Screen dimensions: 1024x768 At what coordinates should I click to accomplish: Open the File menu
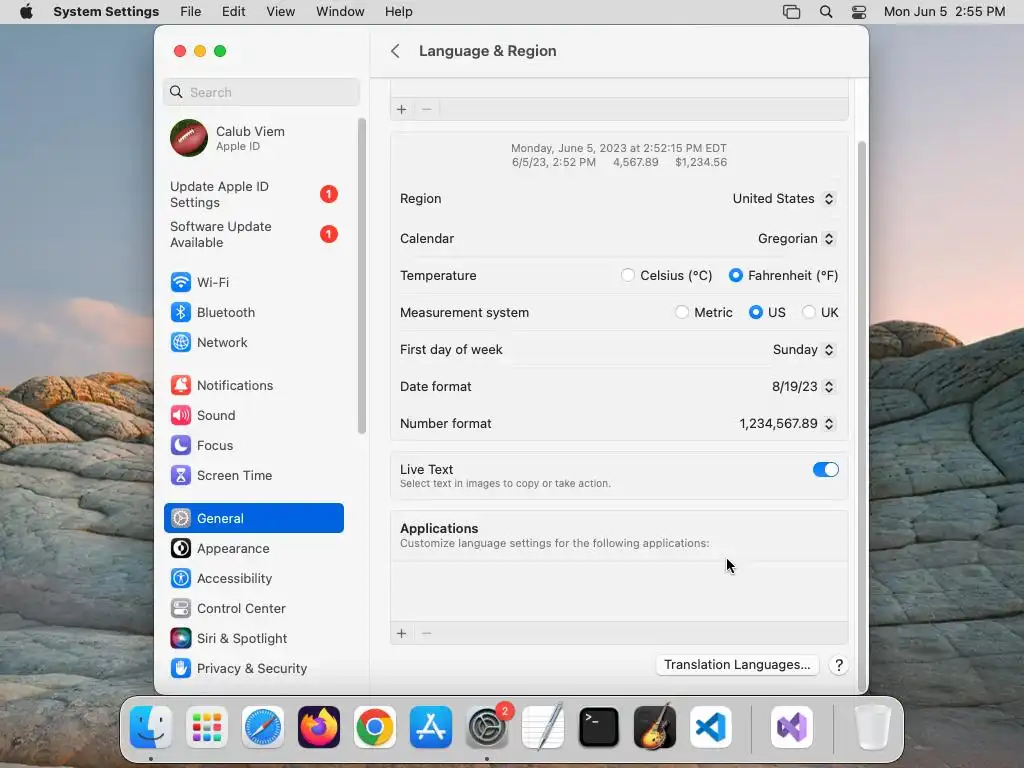[191, 12]
